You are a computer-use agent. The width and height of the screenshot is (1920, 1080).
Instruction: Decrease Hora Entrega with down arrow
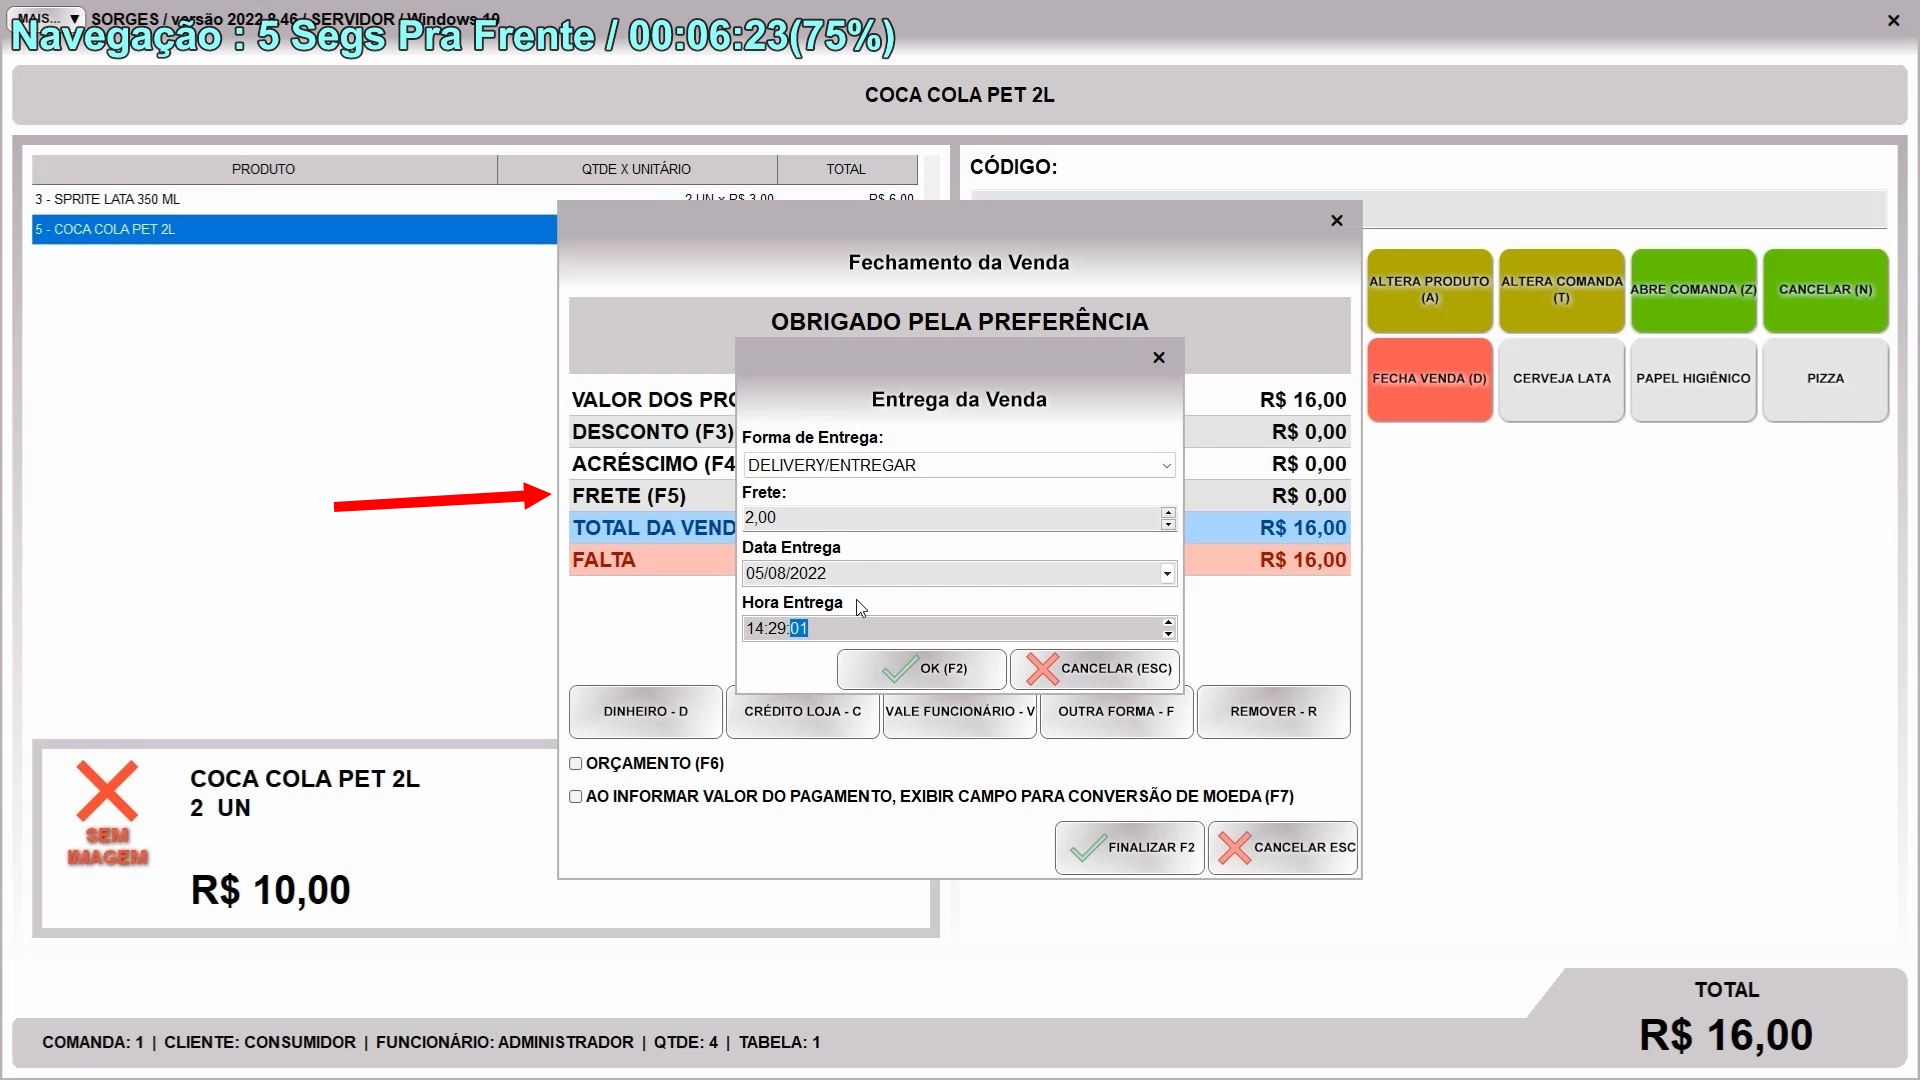(1168, 634)
